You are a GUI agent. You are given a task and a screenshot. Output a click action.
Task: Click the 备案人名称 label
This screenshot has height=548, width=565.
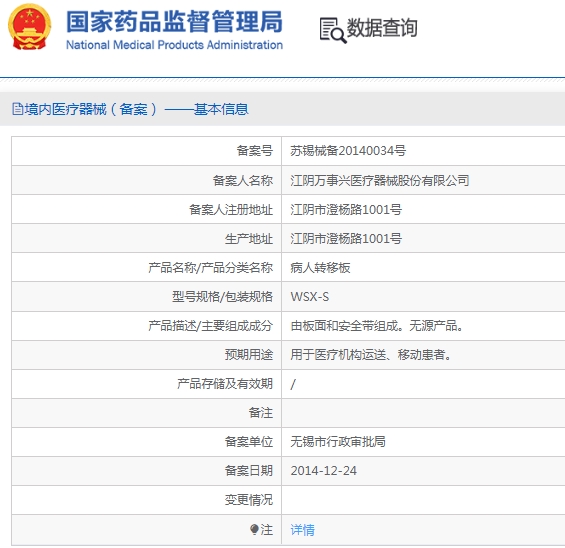(243, 180)
